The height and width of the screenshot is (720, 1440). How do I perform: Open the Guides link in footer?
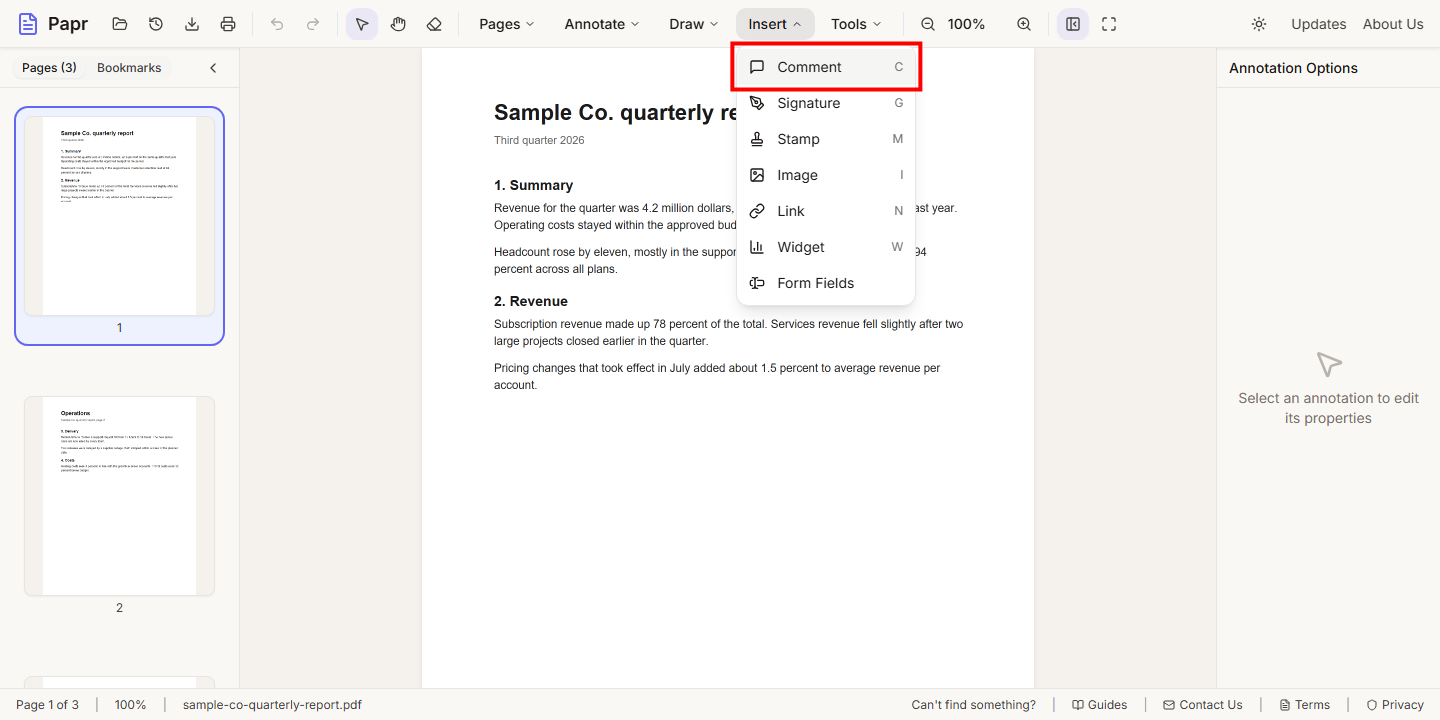point(1099,705)
